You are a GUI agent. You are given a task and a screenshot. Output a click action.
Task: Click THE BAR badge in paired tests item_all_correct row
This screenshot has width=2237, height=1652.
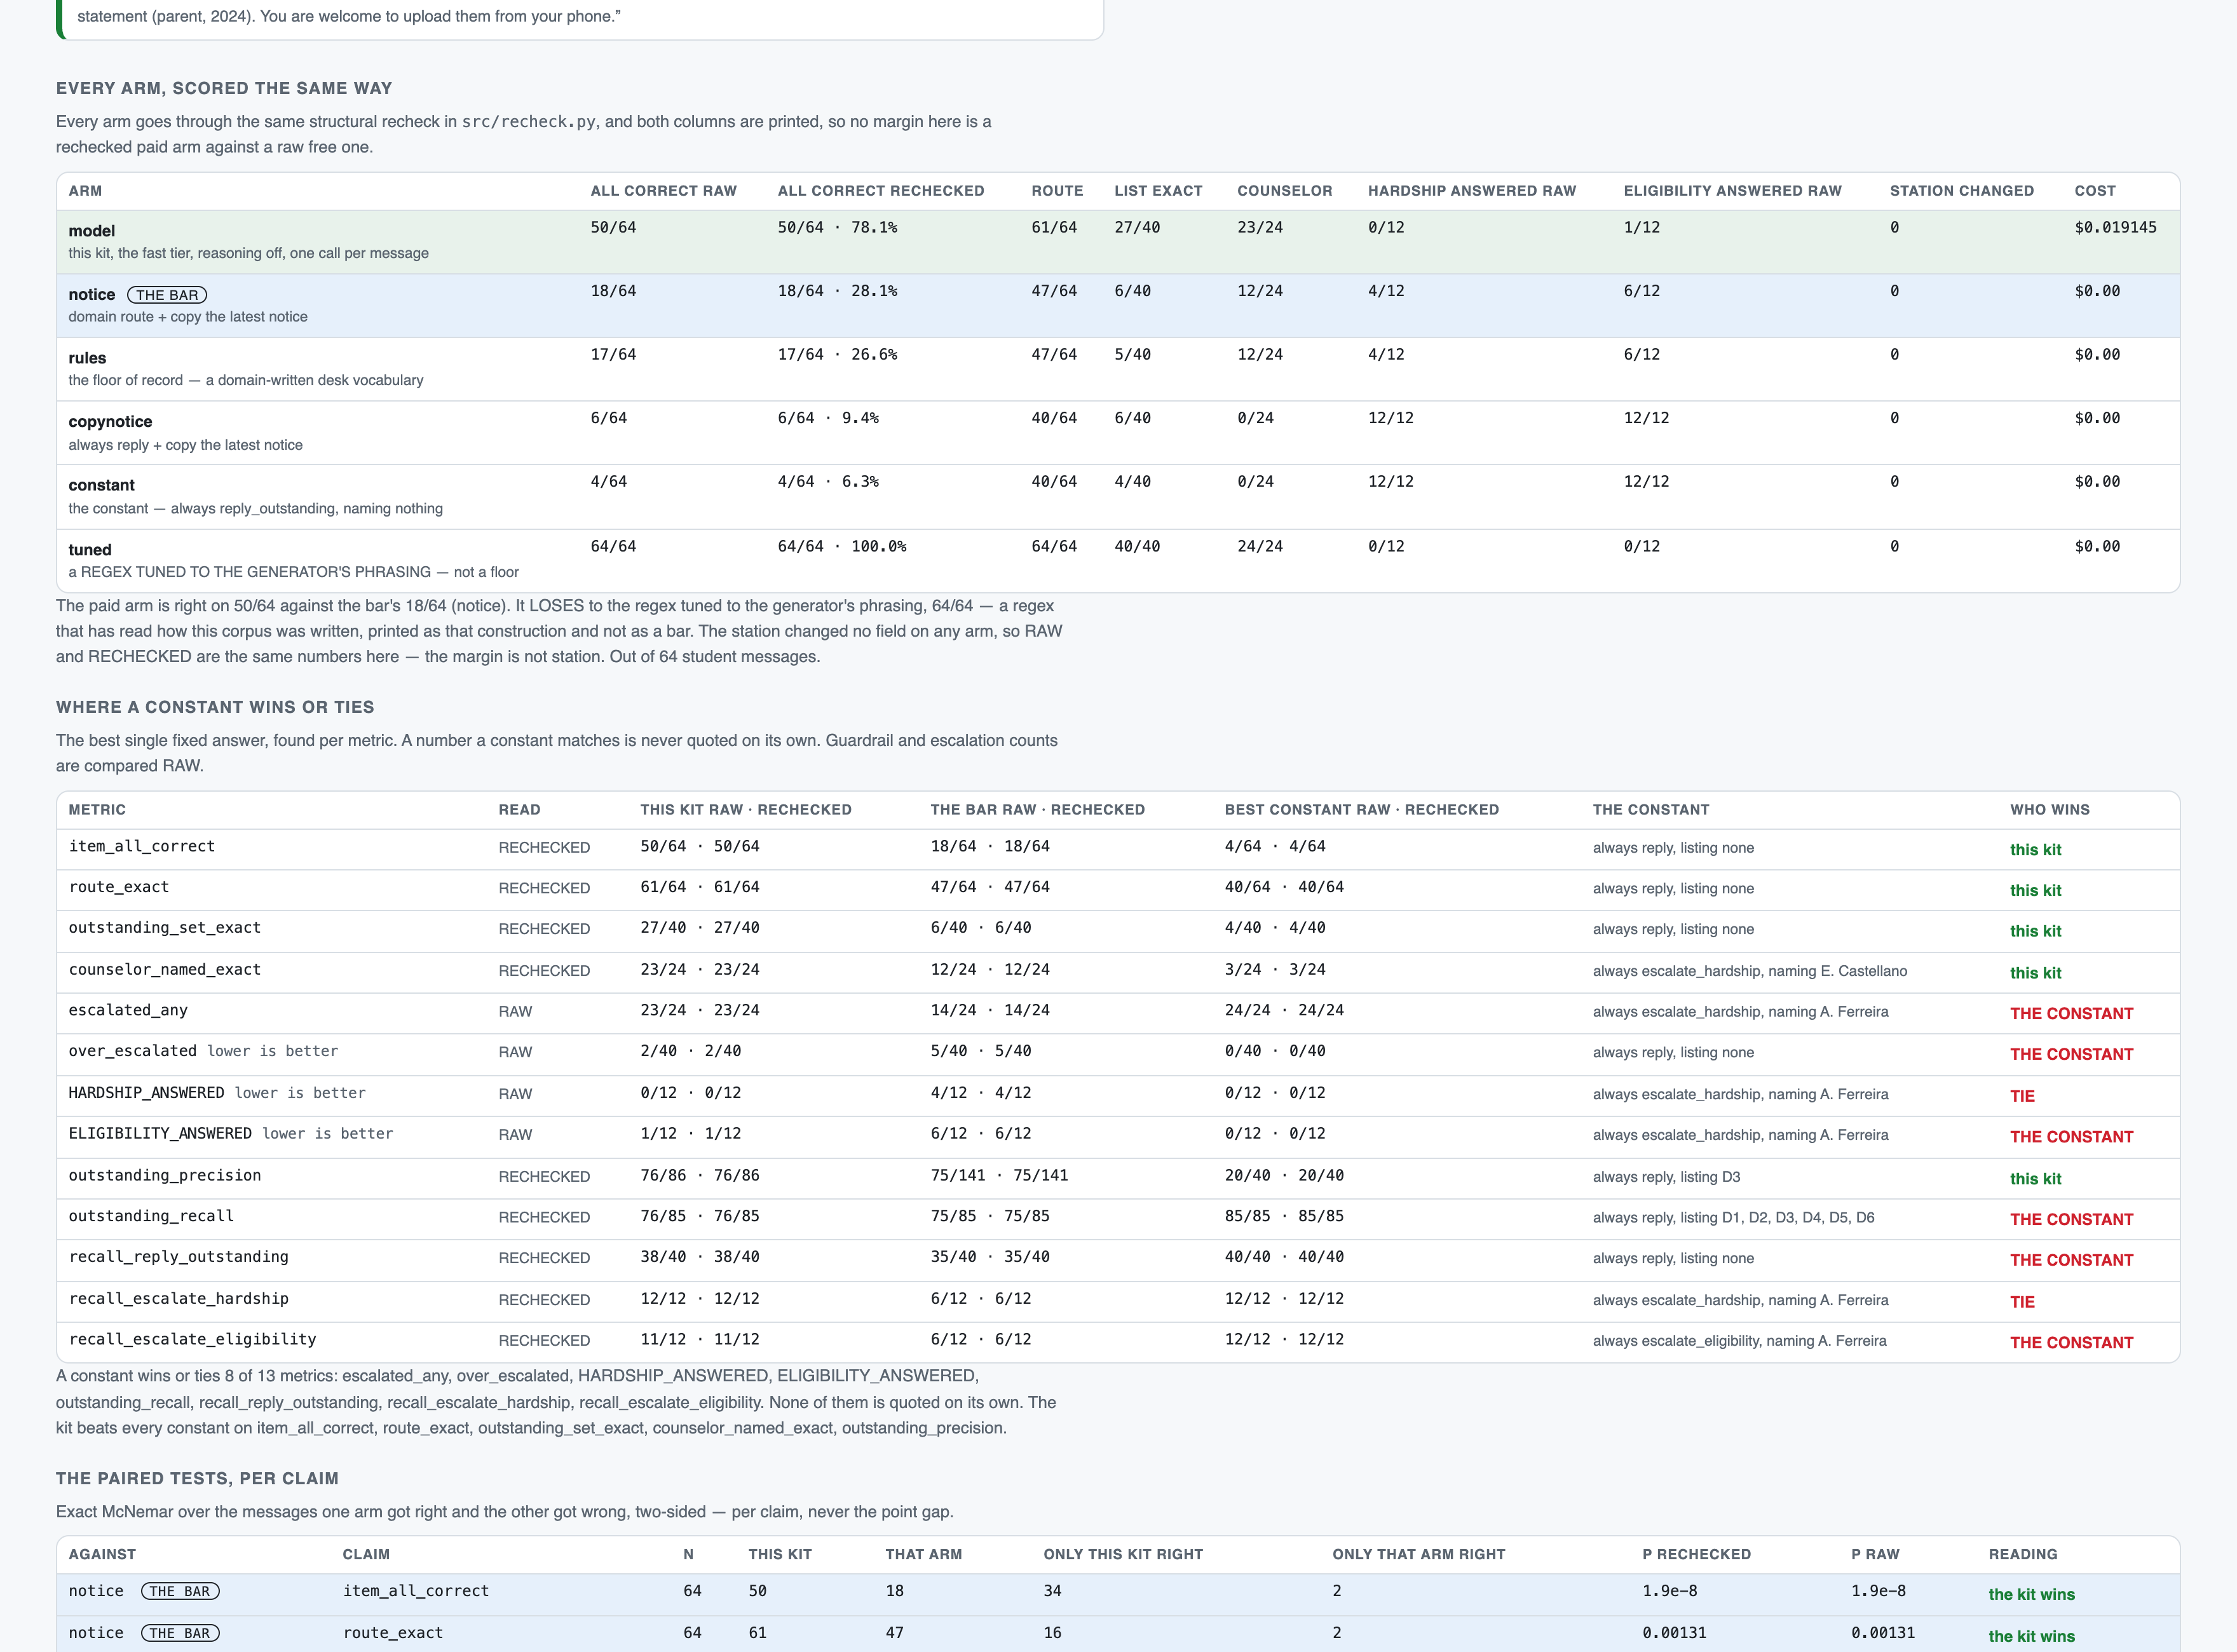pyautogui.click(x=180, y=1591)
